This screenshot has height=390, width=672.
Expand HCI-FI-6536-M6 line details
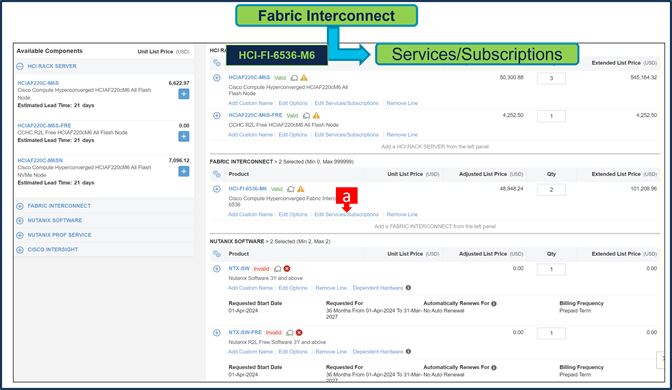(x=217, y=189)
